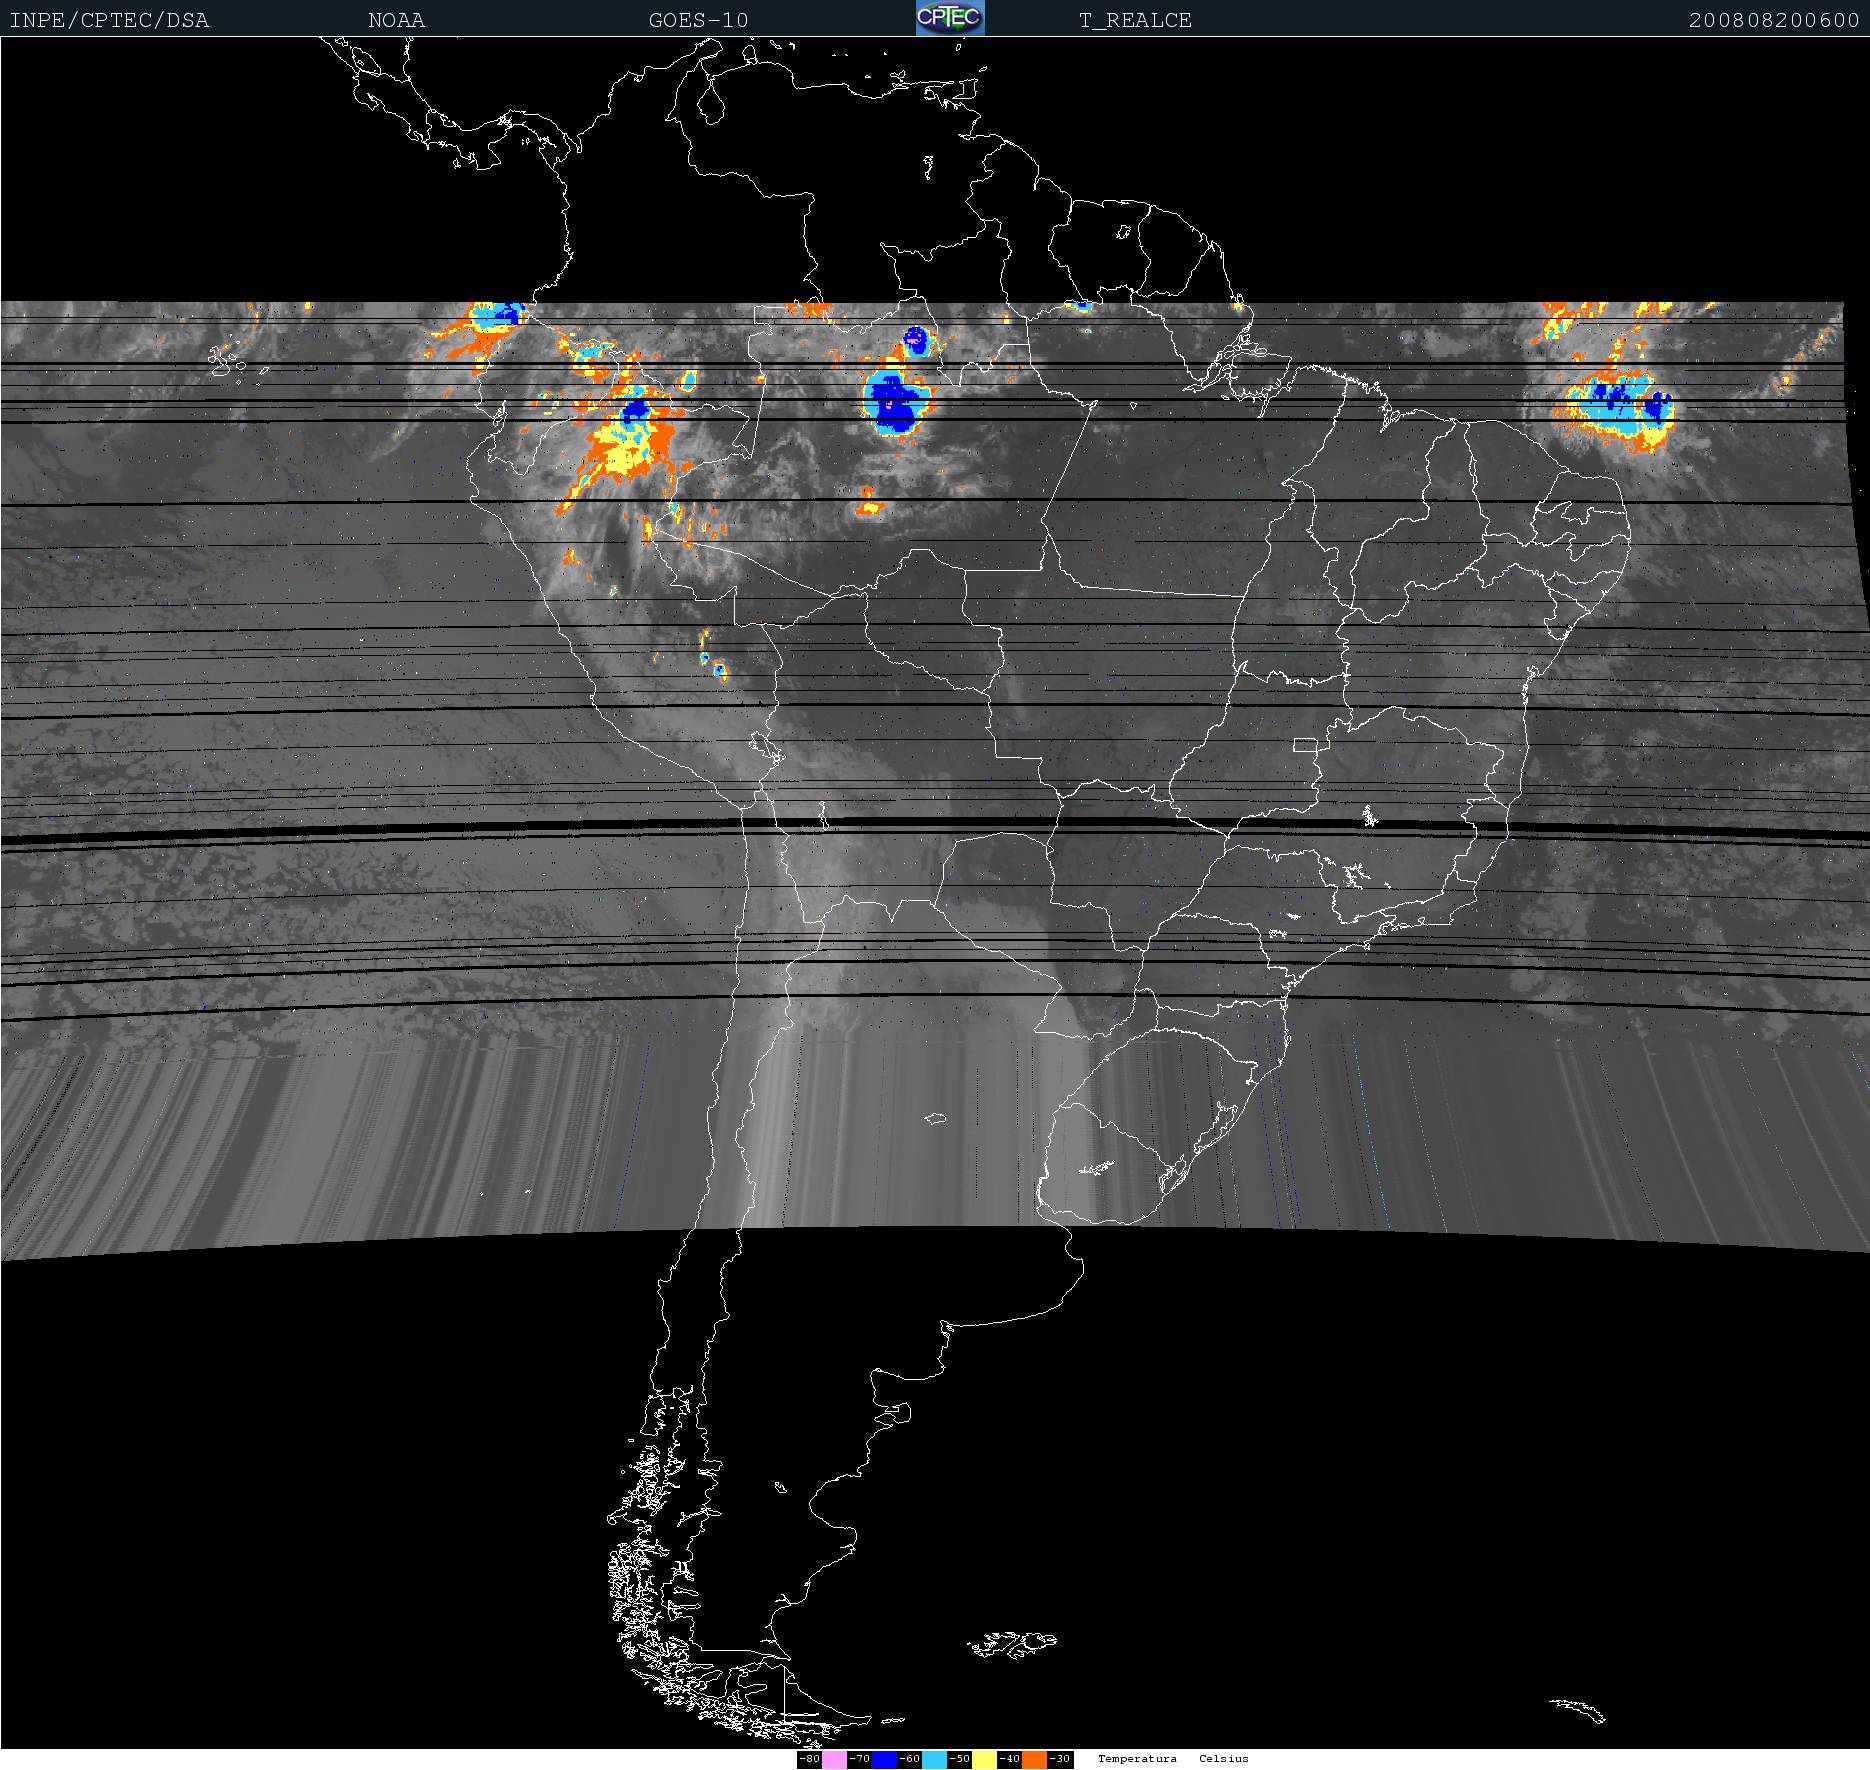
Task: Click the Falkland Islands outline on map
Action: pyautogui.click(x=1012, y=1643)
